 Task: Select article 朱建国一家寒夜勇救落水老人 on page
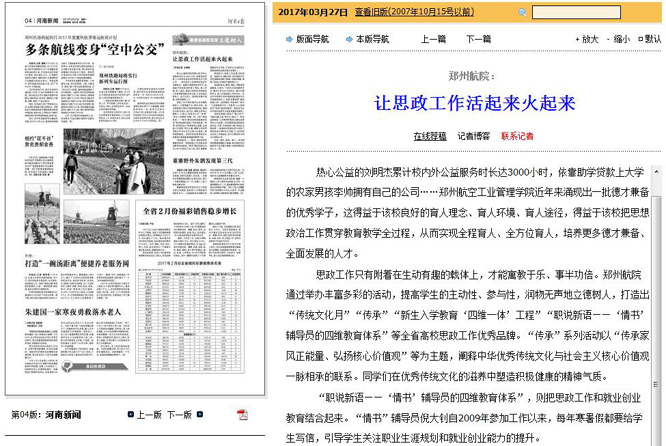pyautogui.click(x=73, y=312)
